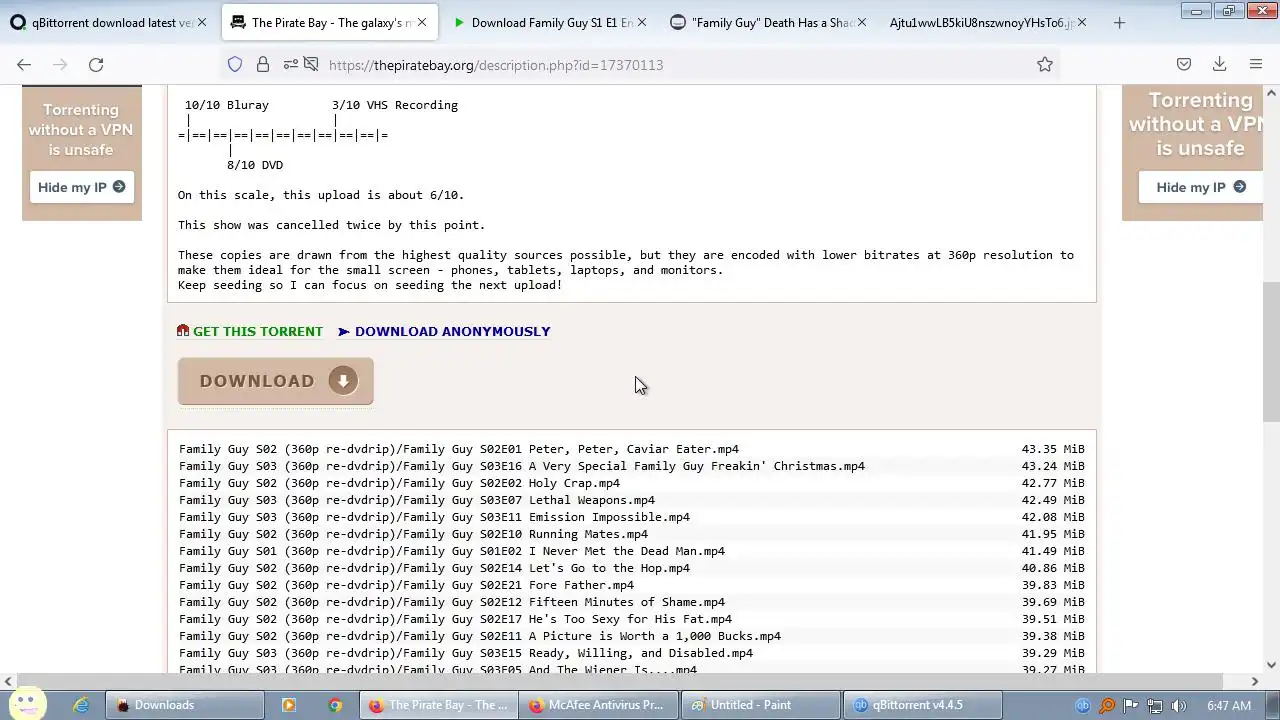Click the padlock site information icon
The width and height of the screenshot is (1280, 720).
click(262, 64)
